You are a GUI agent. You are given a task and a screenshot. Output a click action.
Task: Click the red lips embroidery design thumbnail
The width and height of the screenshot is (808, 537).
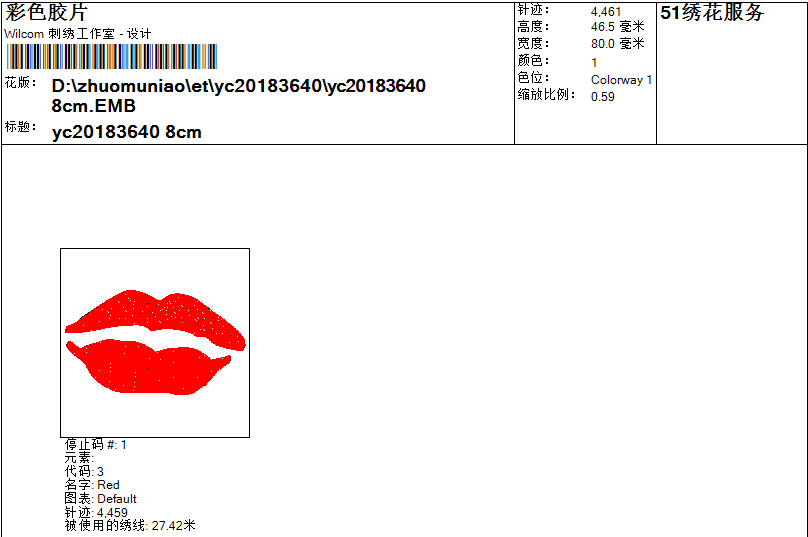click(x=155, y=343)
